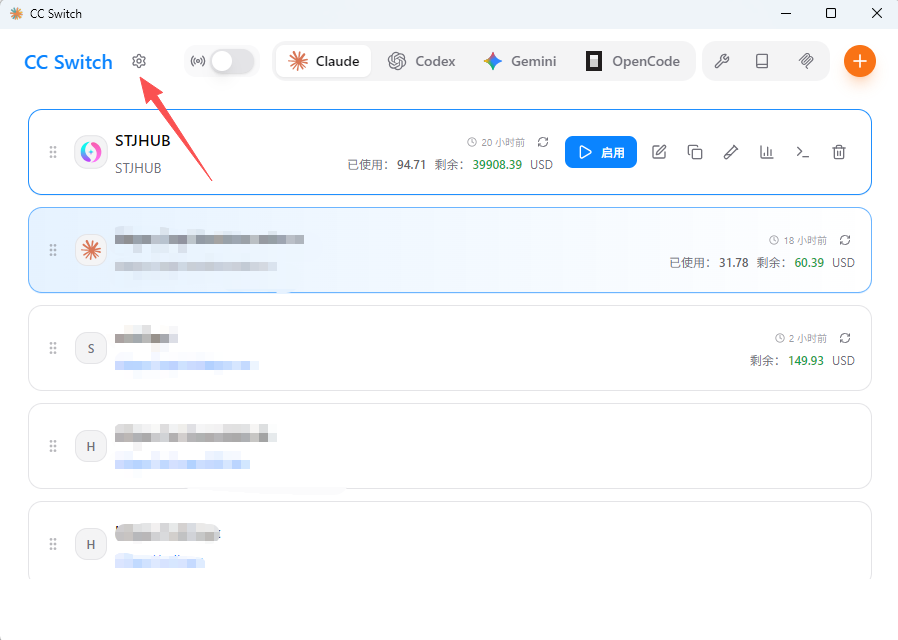Switch to the Codex tab
Image resolution: width=898 pixels, height=640 pixels.
click(422, 61)
